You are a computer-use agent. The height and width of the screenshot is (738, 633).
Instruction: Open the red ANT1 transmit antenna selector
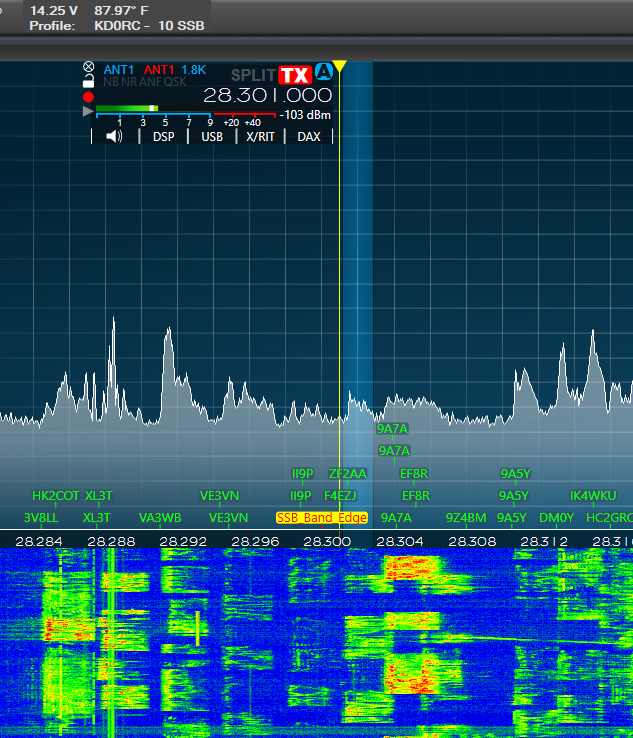point(159,70)
